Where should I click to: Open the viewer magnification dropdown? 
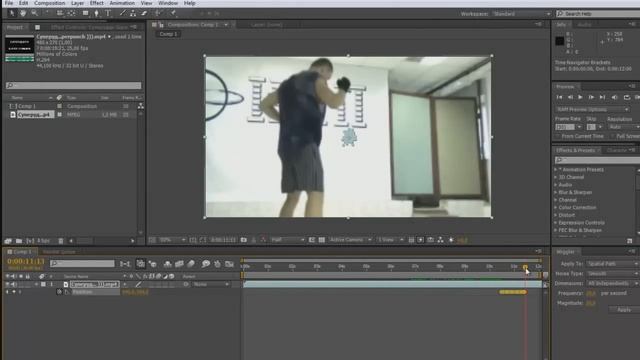(172, 240)
